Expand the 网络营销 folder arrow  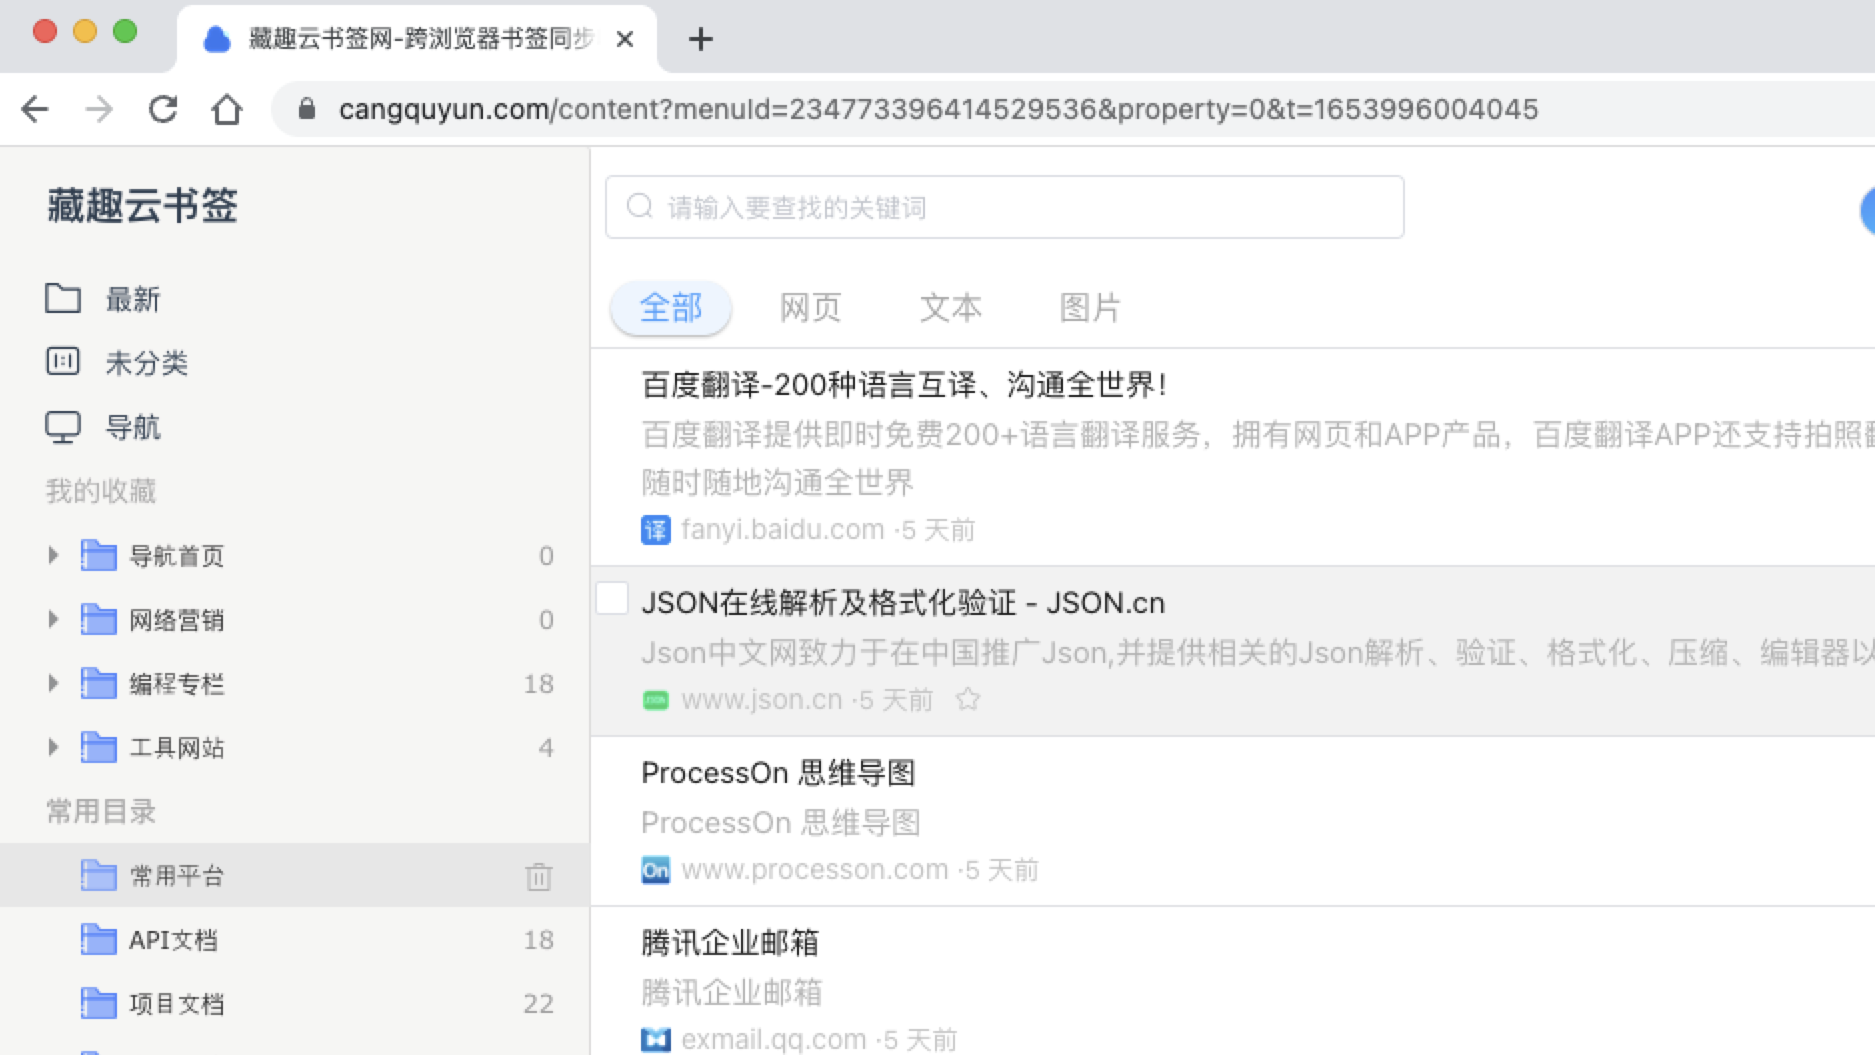coord(53,619)
